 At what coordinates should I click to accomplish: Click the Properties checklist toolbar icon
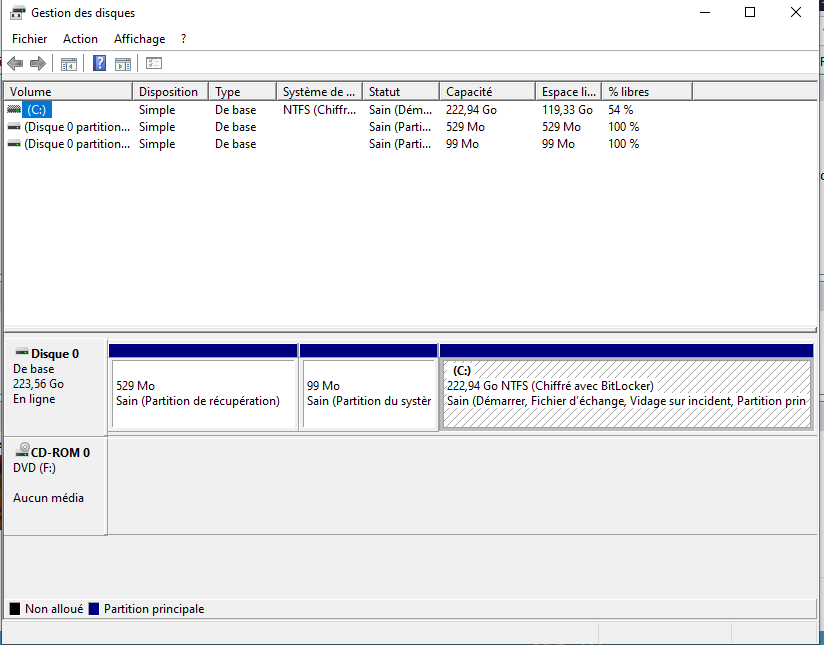point(154,63)
